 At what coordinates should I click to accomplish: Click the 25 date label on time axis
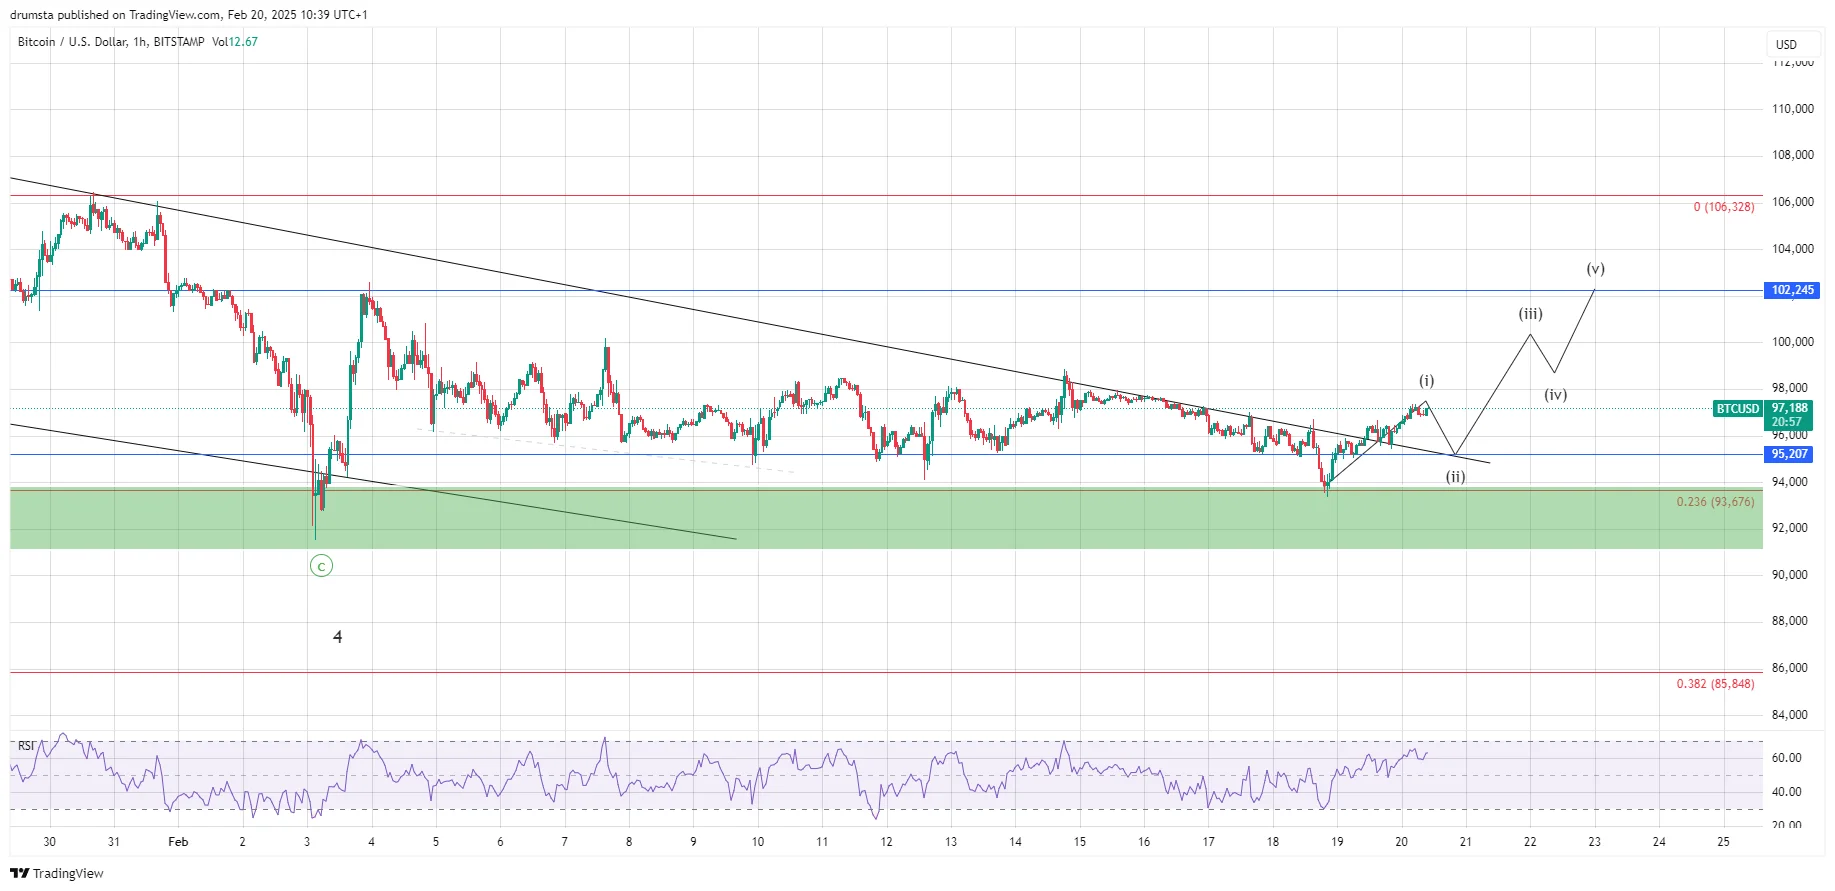tap(1723, 842)
